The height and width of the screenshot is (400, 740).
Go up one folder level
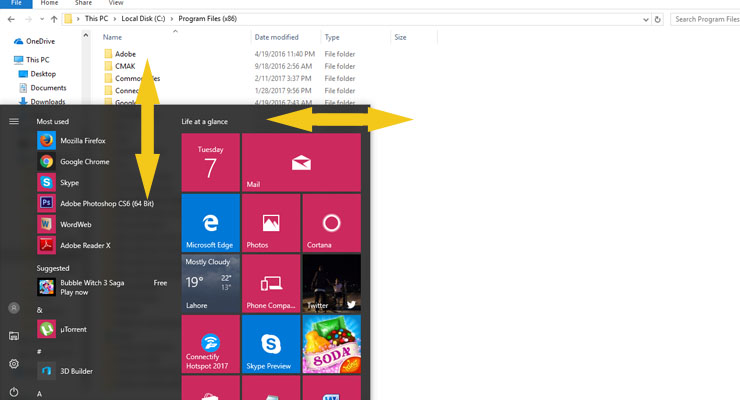click(x=54, y=19)
